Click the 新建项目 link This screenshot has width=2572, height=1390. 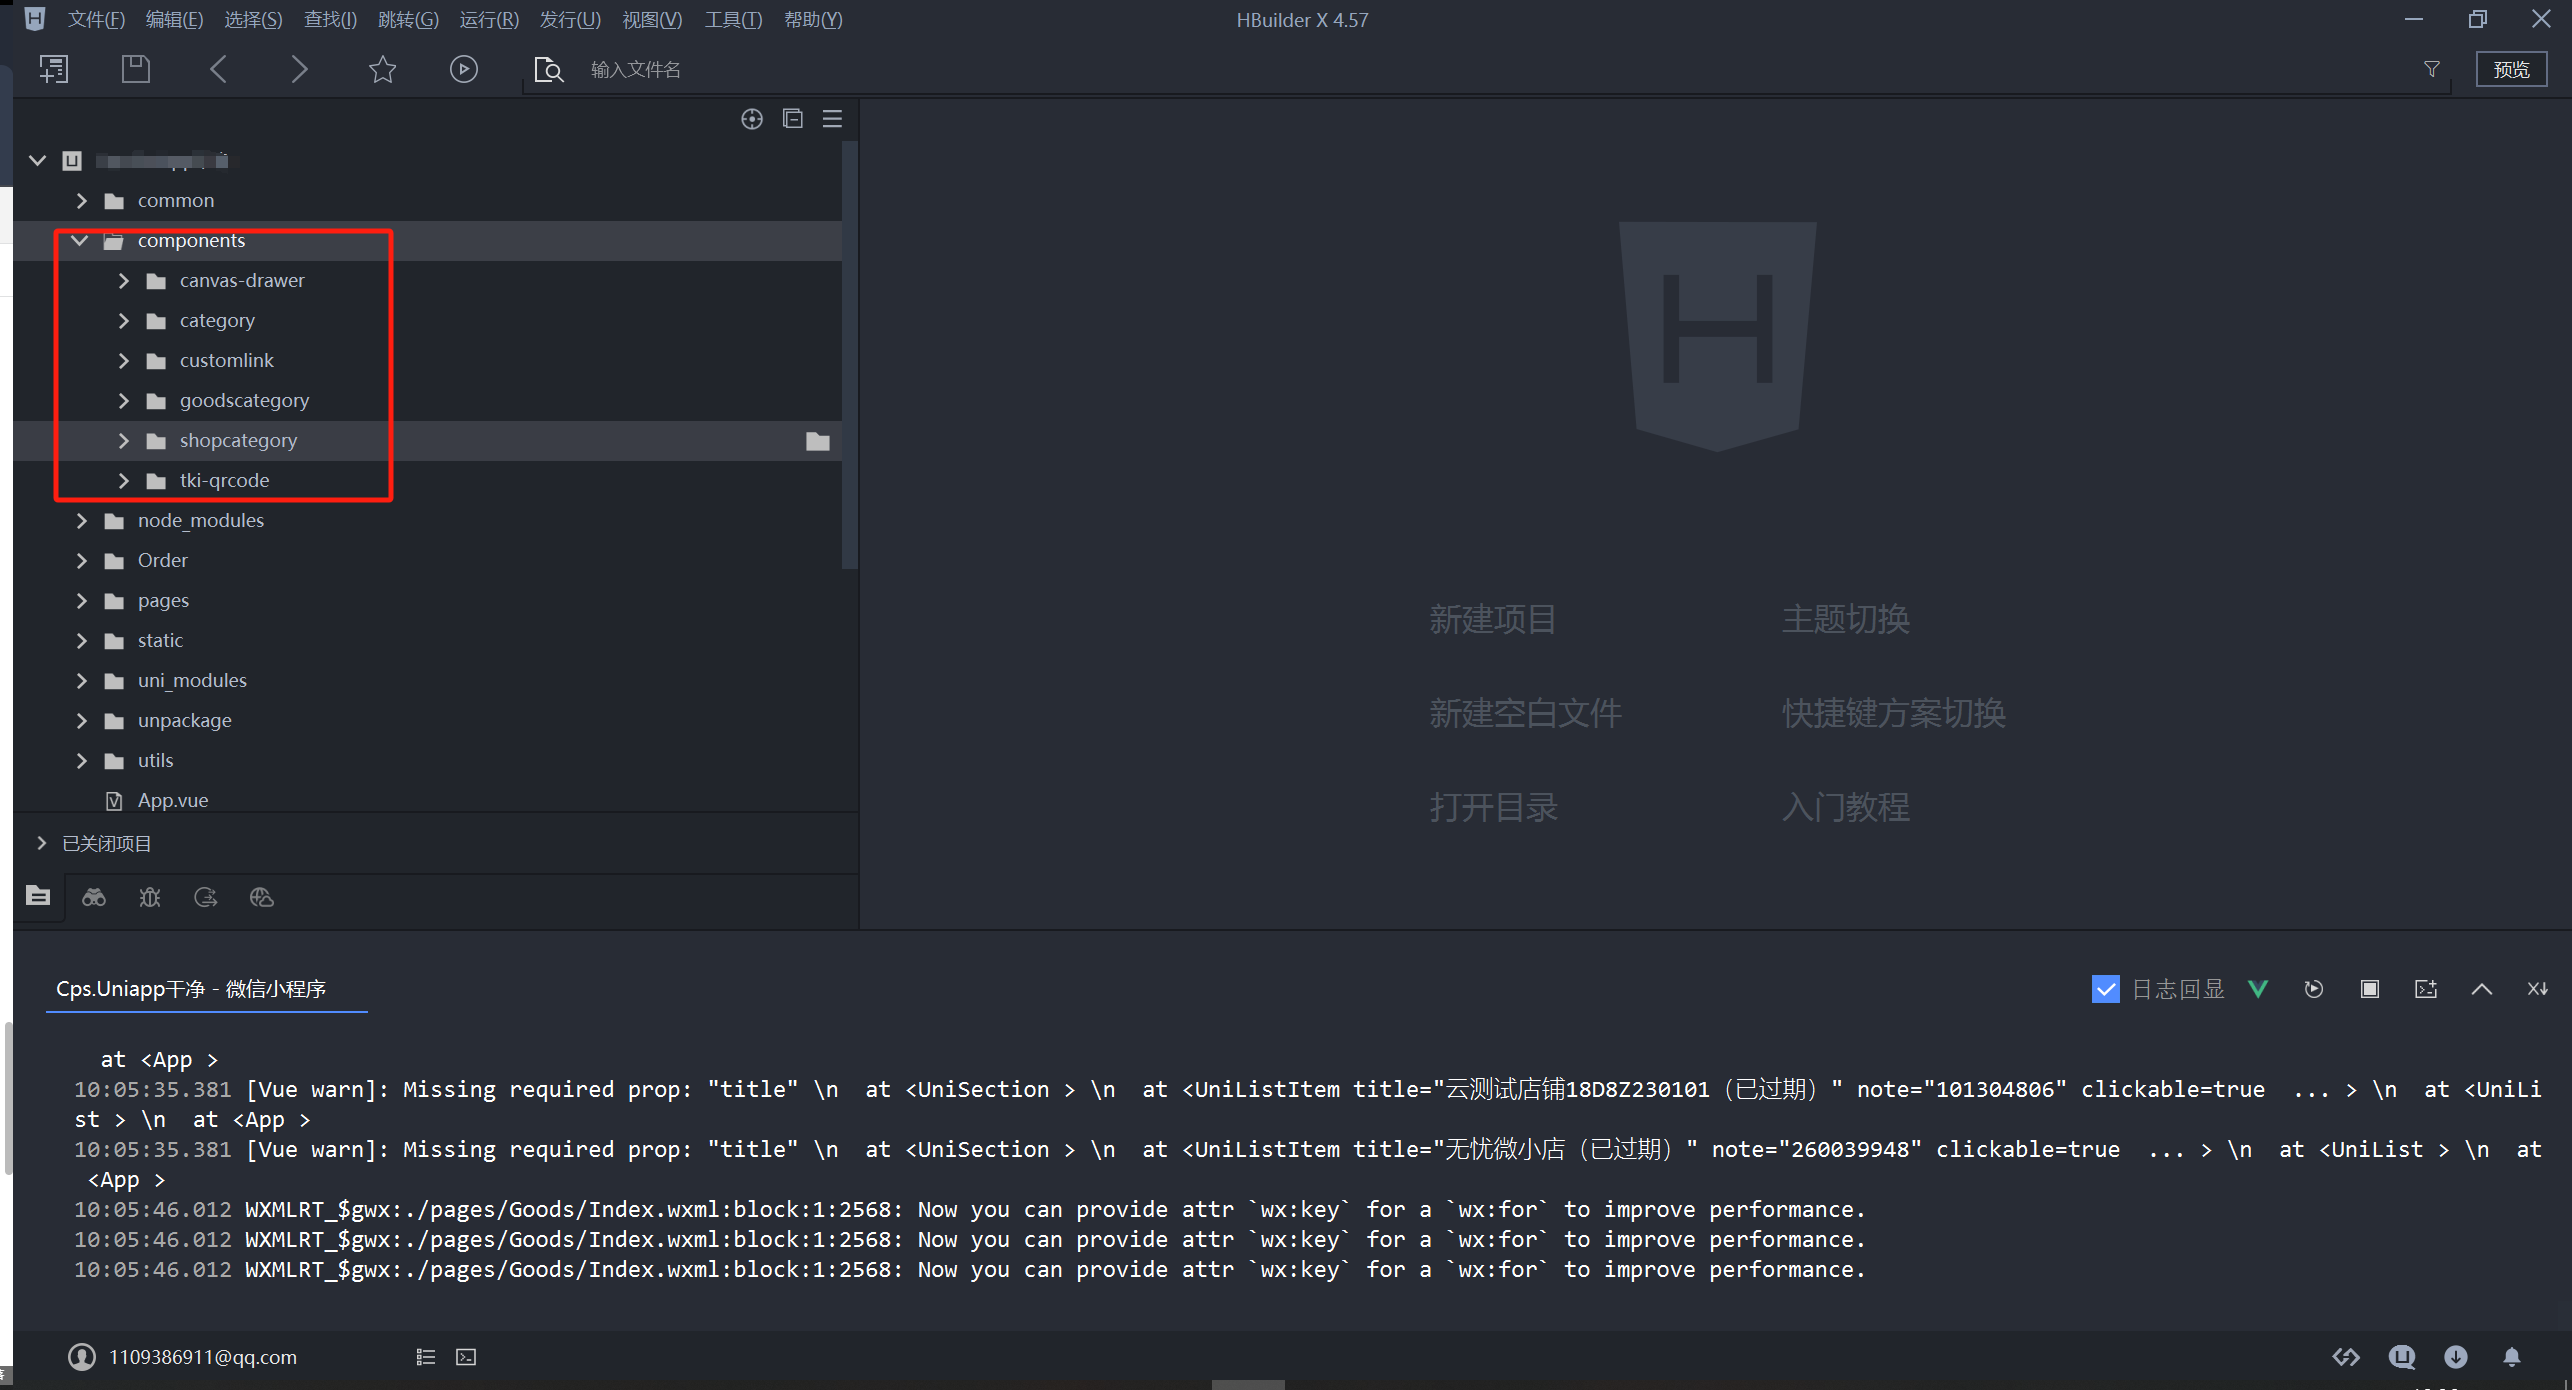pos(1492,619)
